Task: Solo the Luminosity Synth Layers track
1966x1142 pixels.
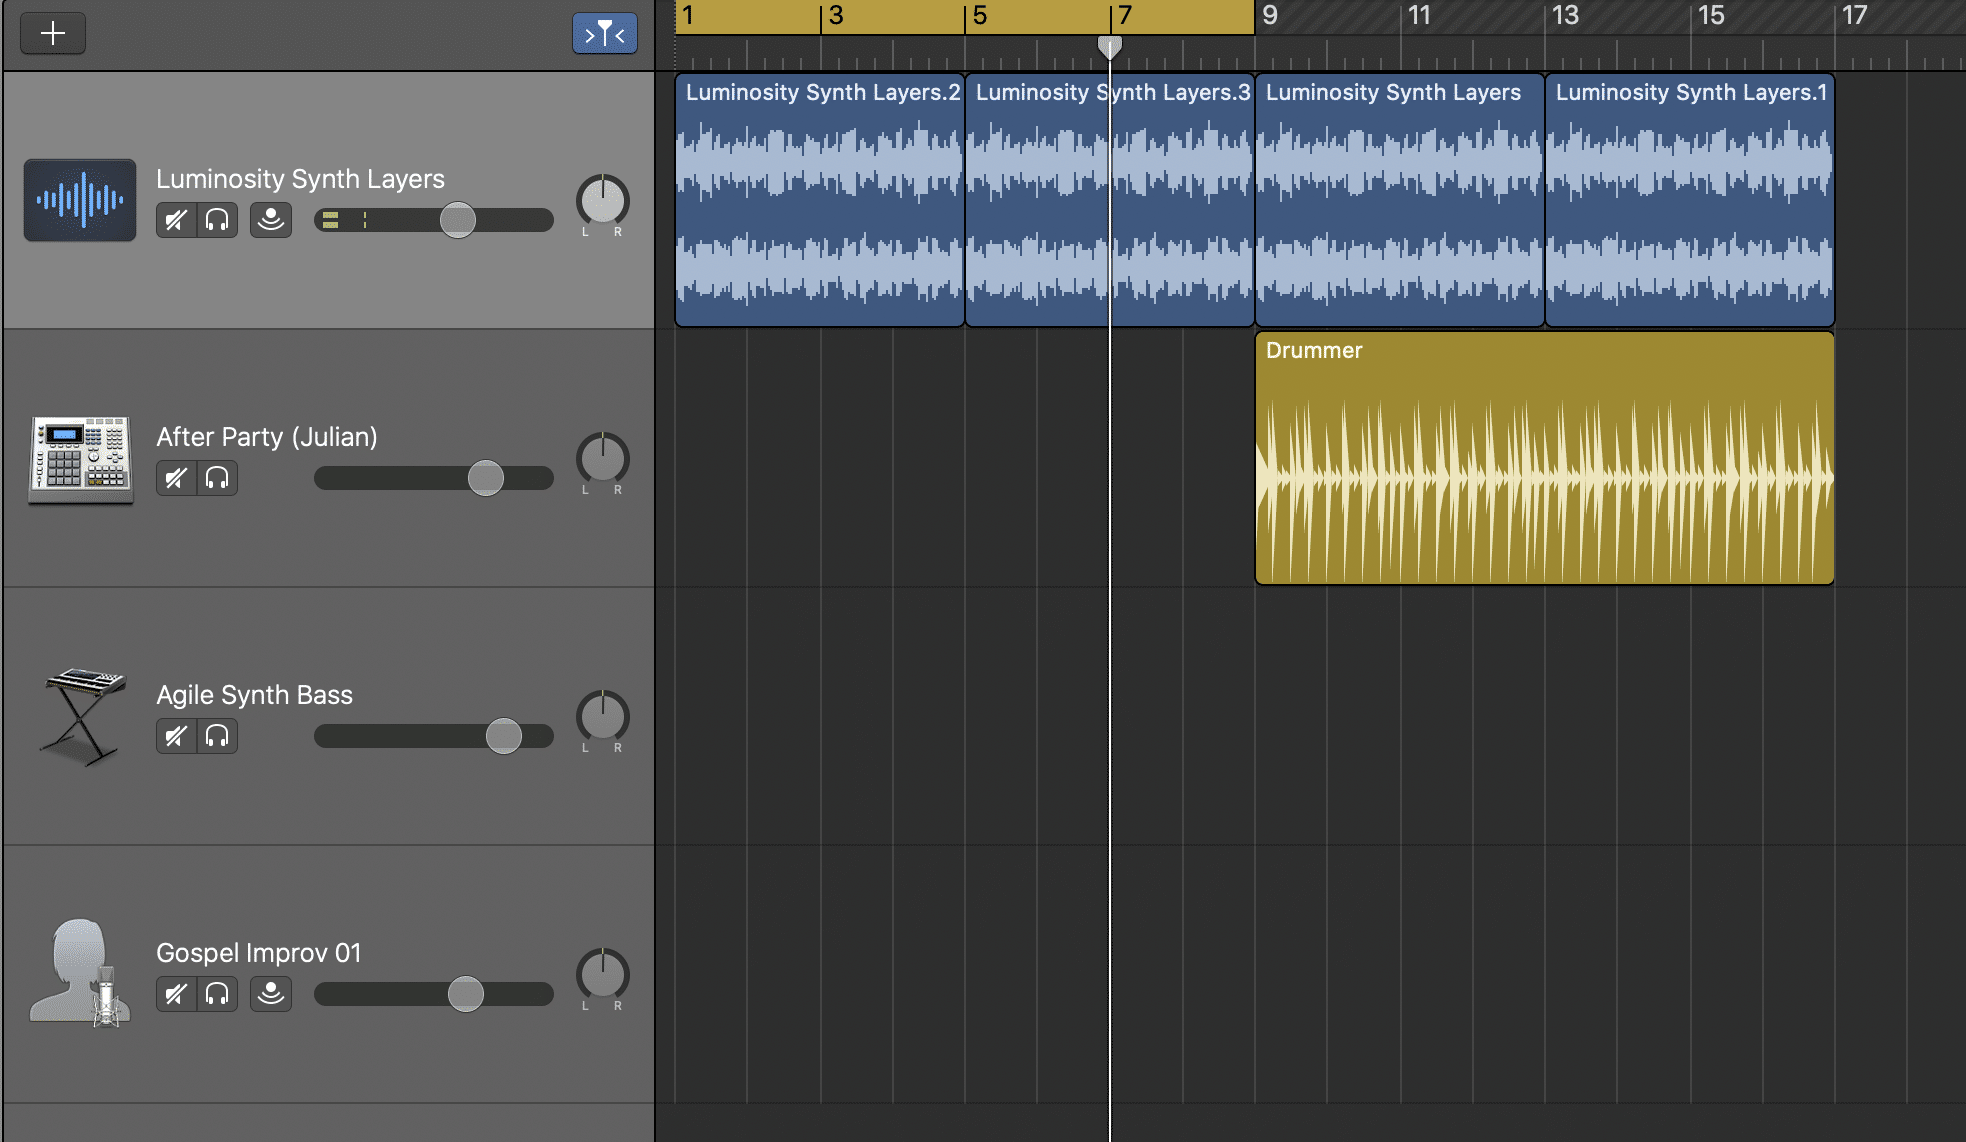Action: (x=218, y=220)
